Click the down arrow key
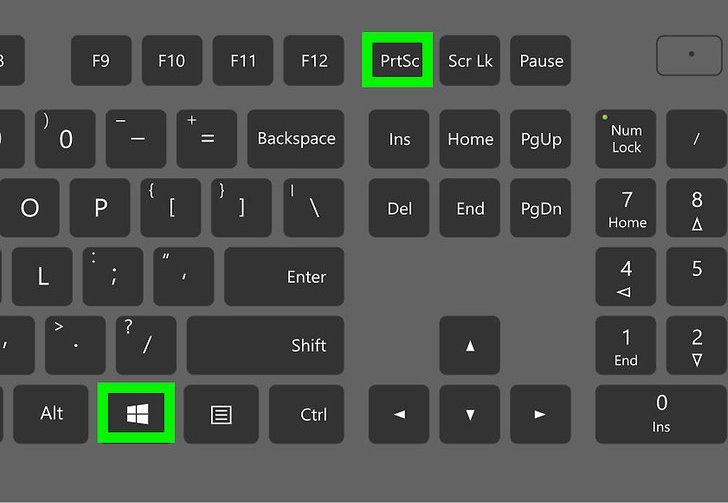The height and width of the screenshot is (503, 728). (470, 414)
